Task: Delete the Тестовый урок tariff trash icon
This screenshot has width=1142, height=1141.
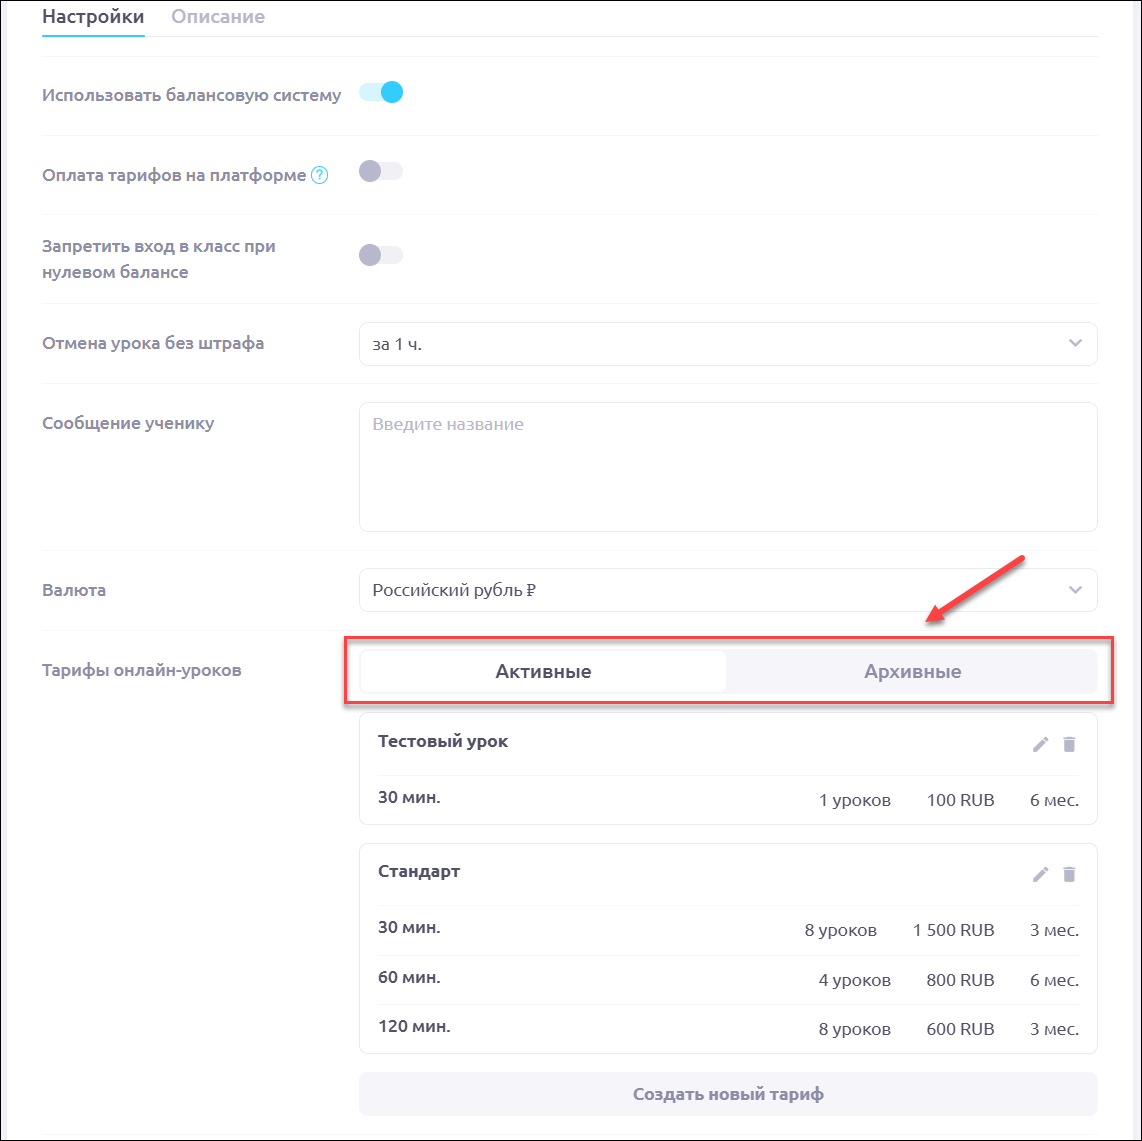Action: coord(1069,744)
